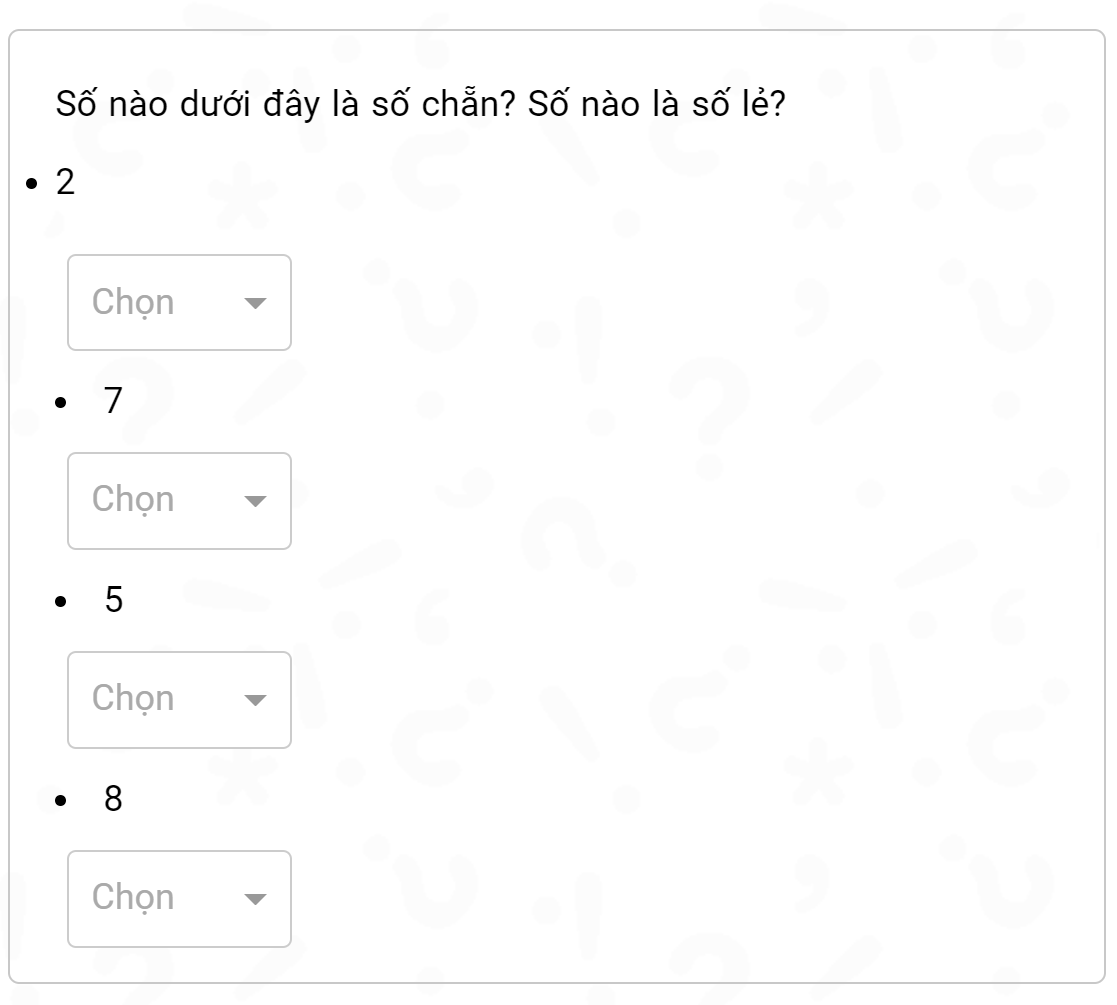This screenshot has height=1005, width=1117.
Task: Click the "Chọn" placeholder below number 7
Action: (x=133, y=500)
